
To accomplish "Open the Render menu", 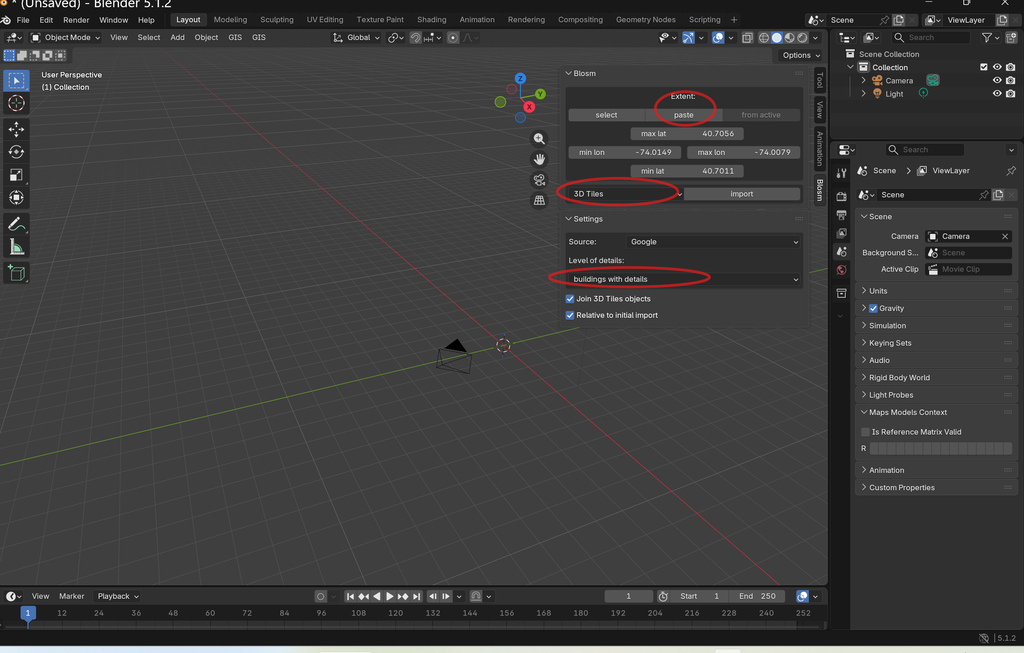I will (x=76, y=20).
